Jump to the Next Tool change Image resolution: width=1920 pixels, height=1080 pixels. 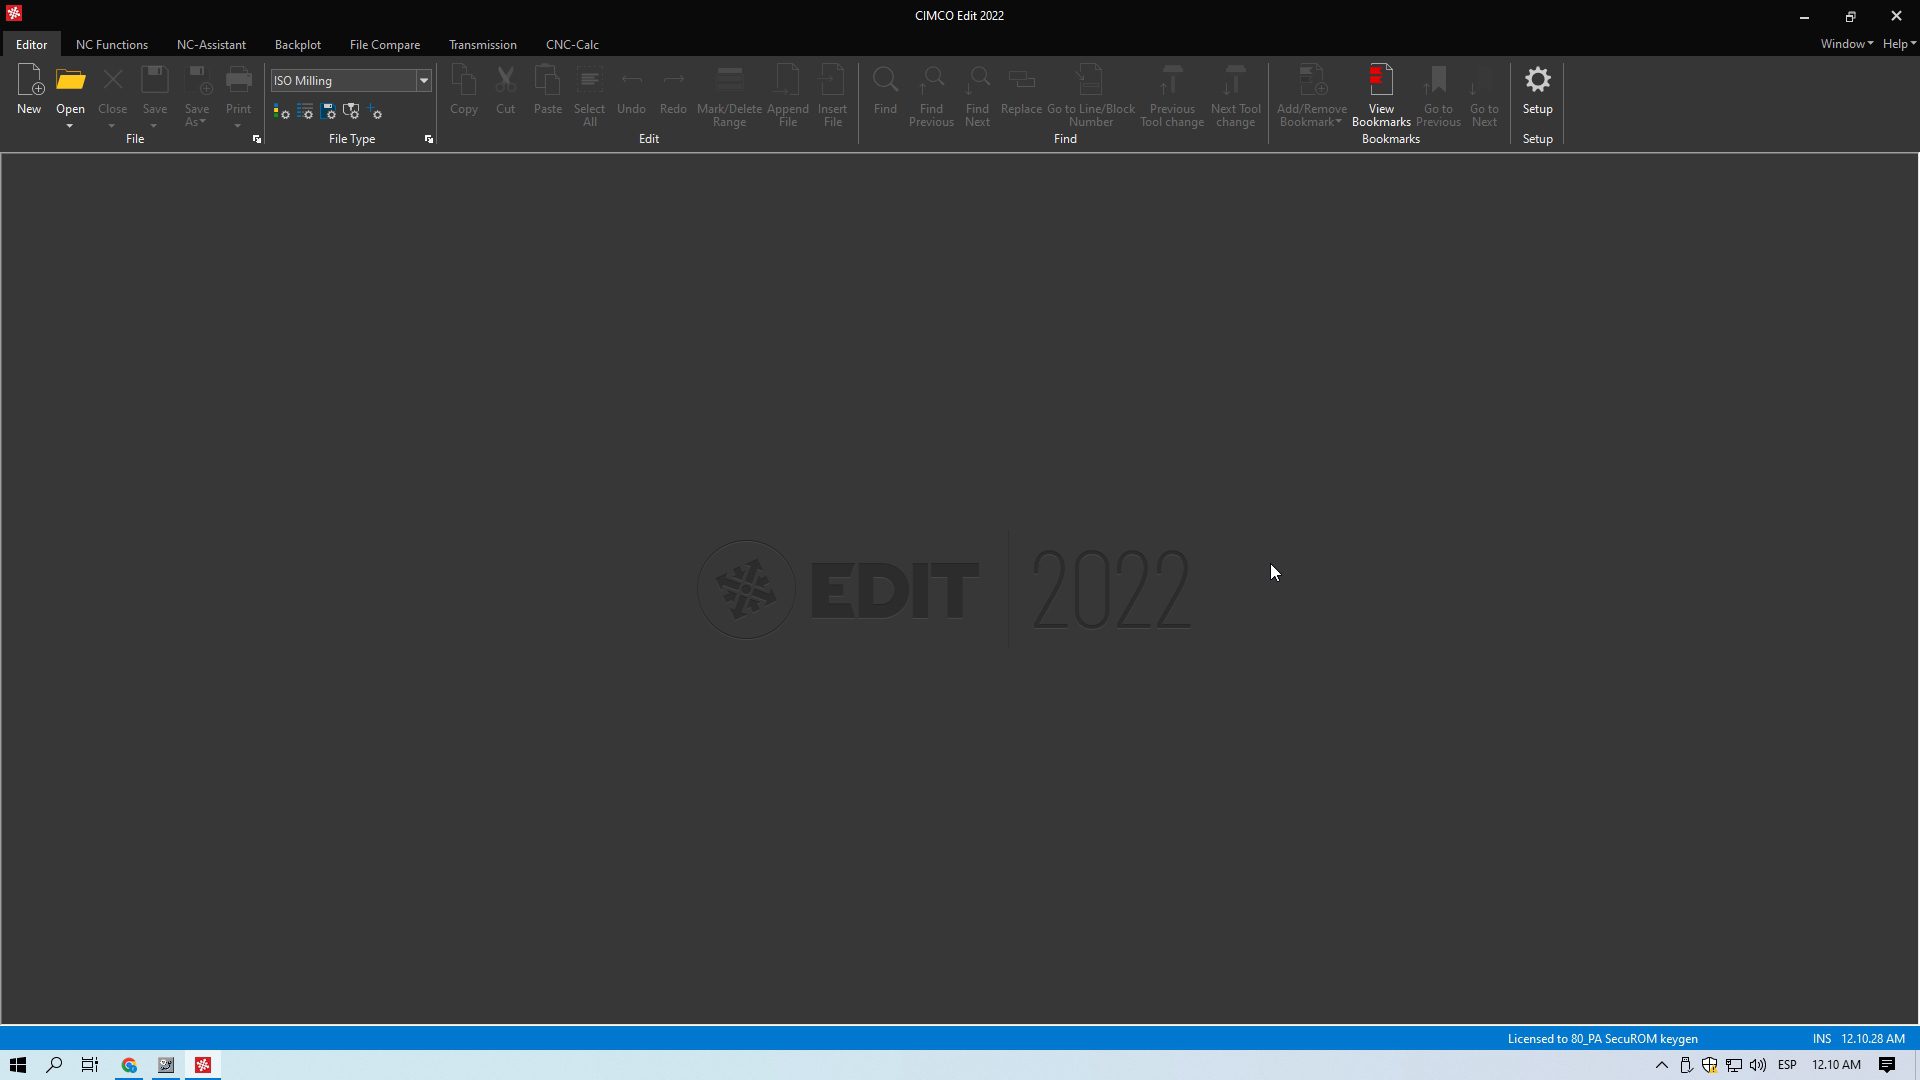pos(1235,95)
